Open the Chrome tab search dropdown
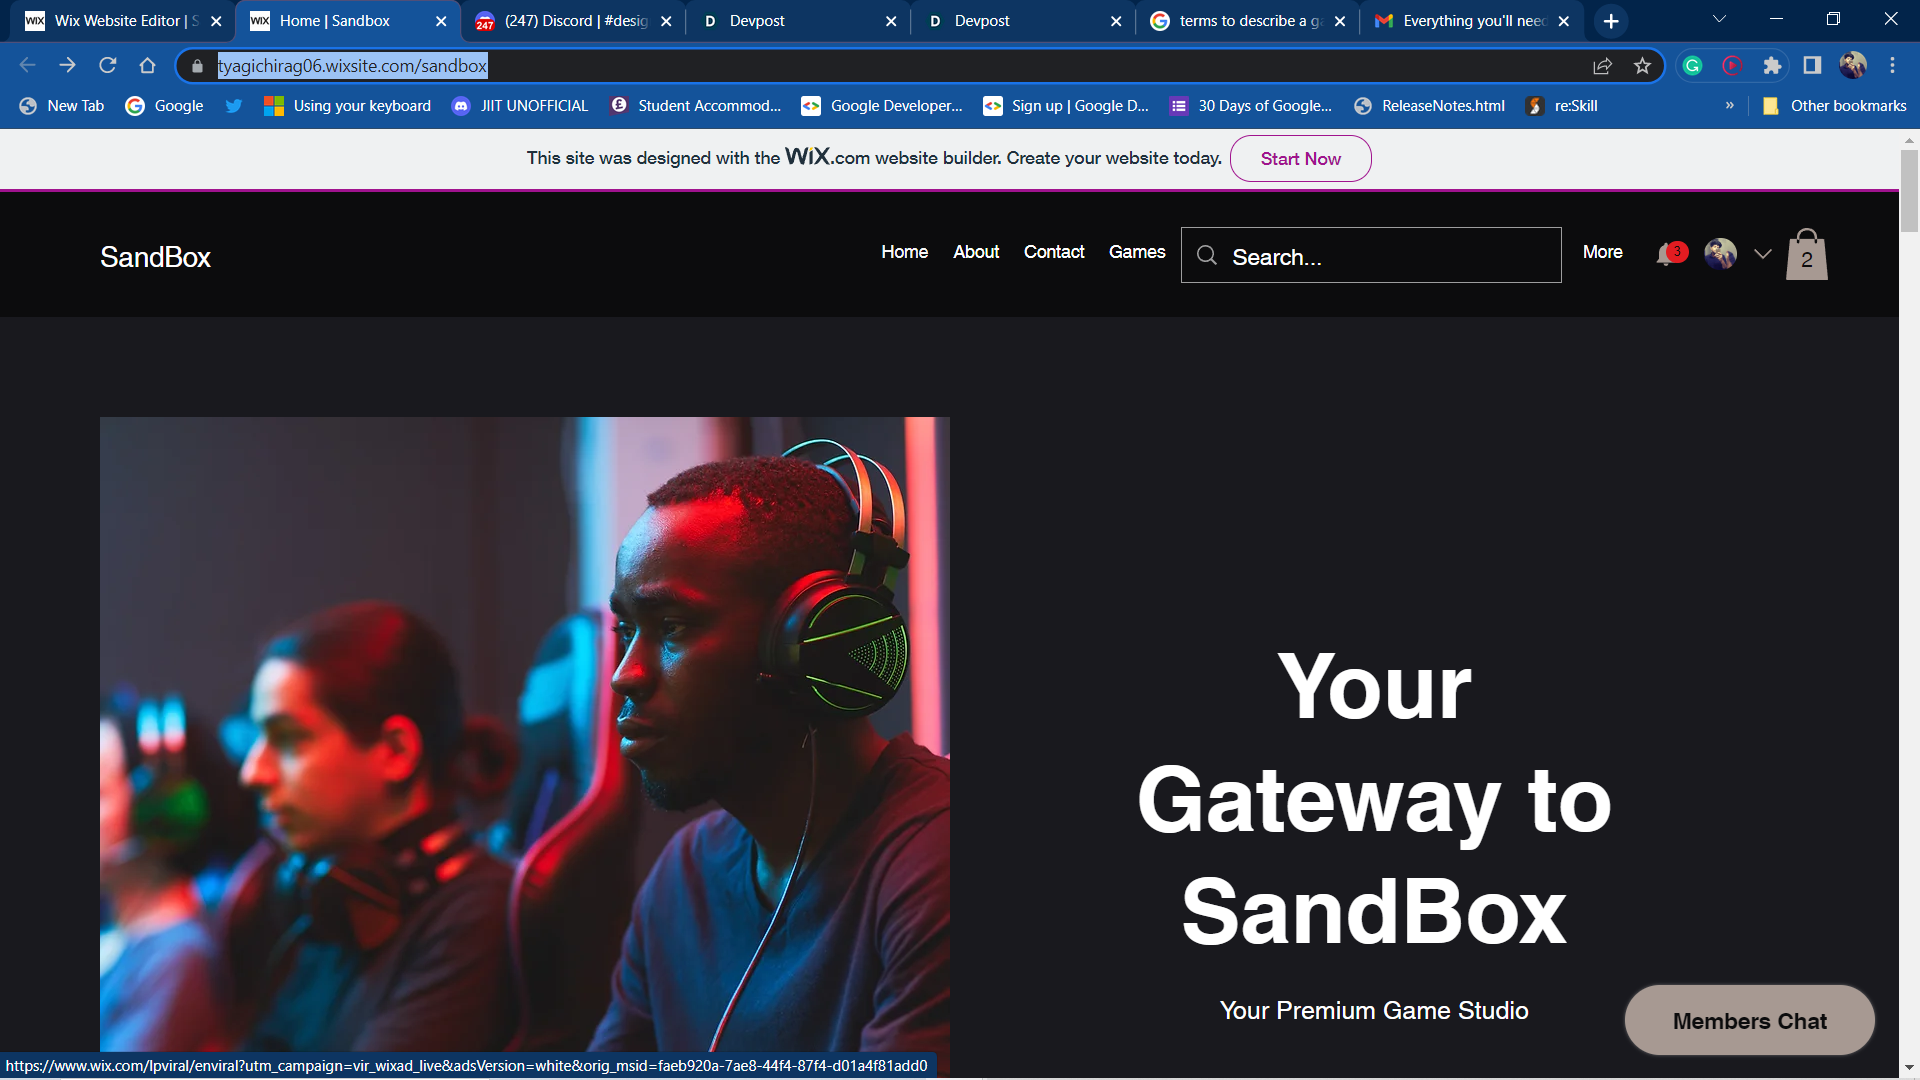 [1719, 20]
